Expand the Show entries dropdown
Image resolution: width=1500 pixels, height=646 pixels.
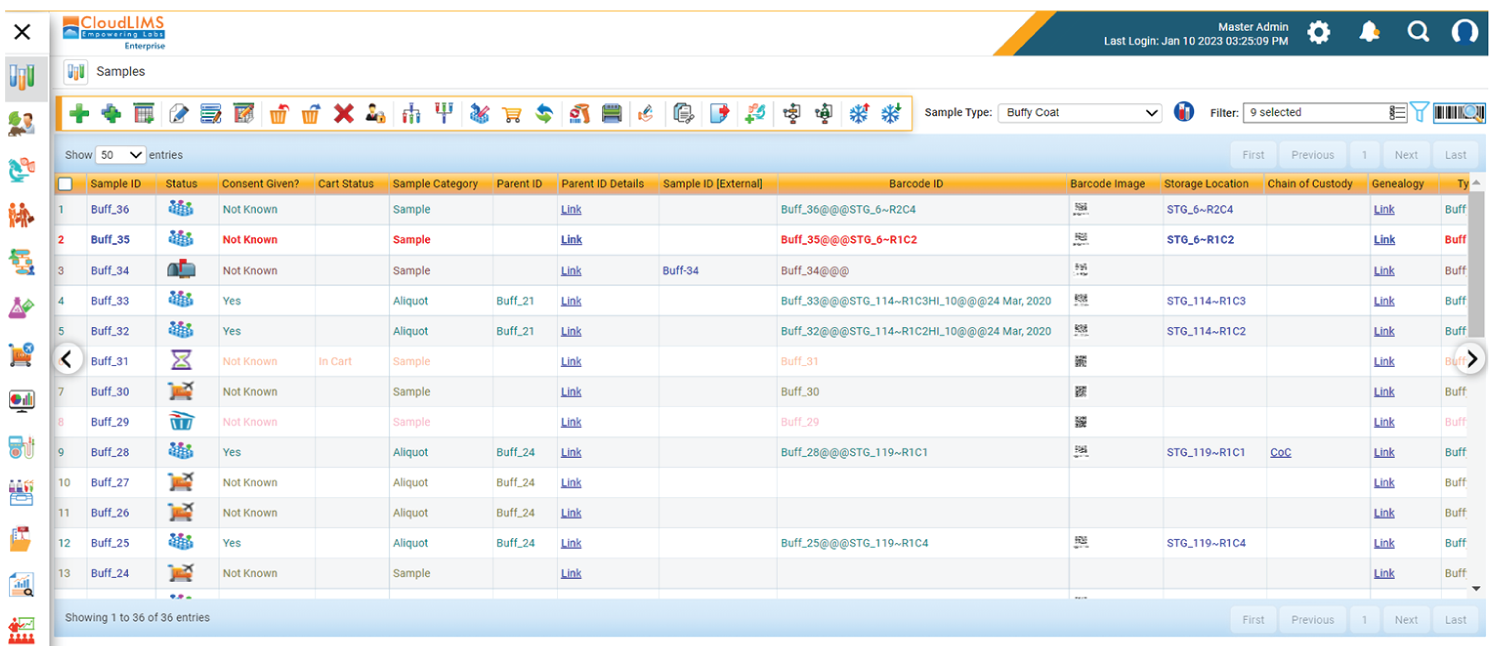(120, 155)
